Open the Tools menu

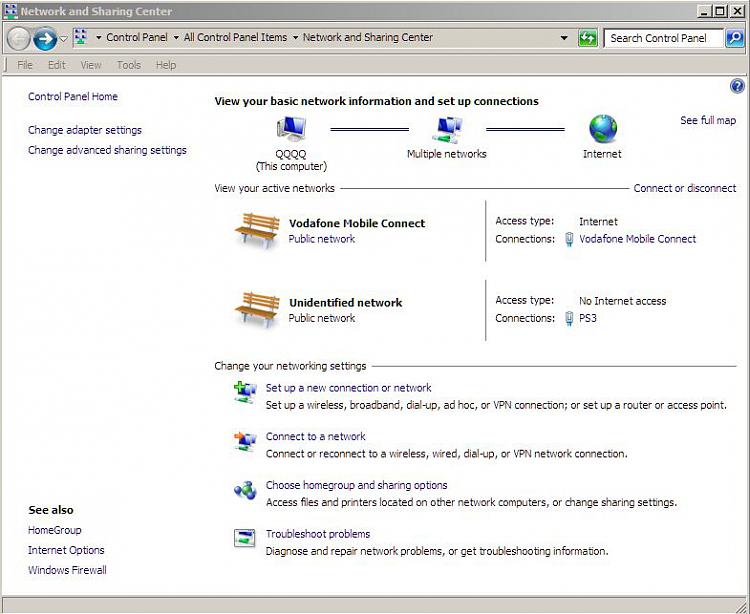click(x=129, y=65)
